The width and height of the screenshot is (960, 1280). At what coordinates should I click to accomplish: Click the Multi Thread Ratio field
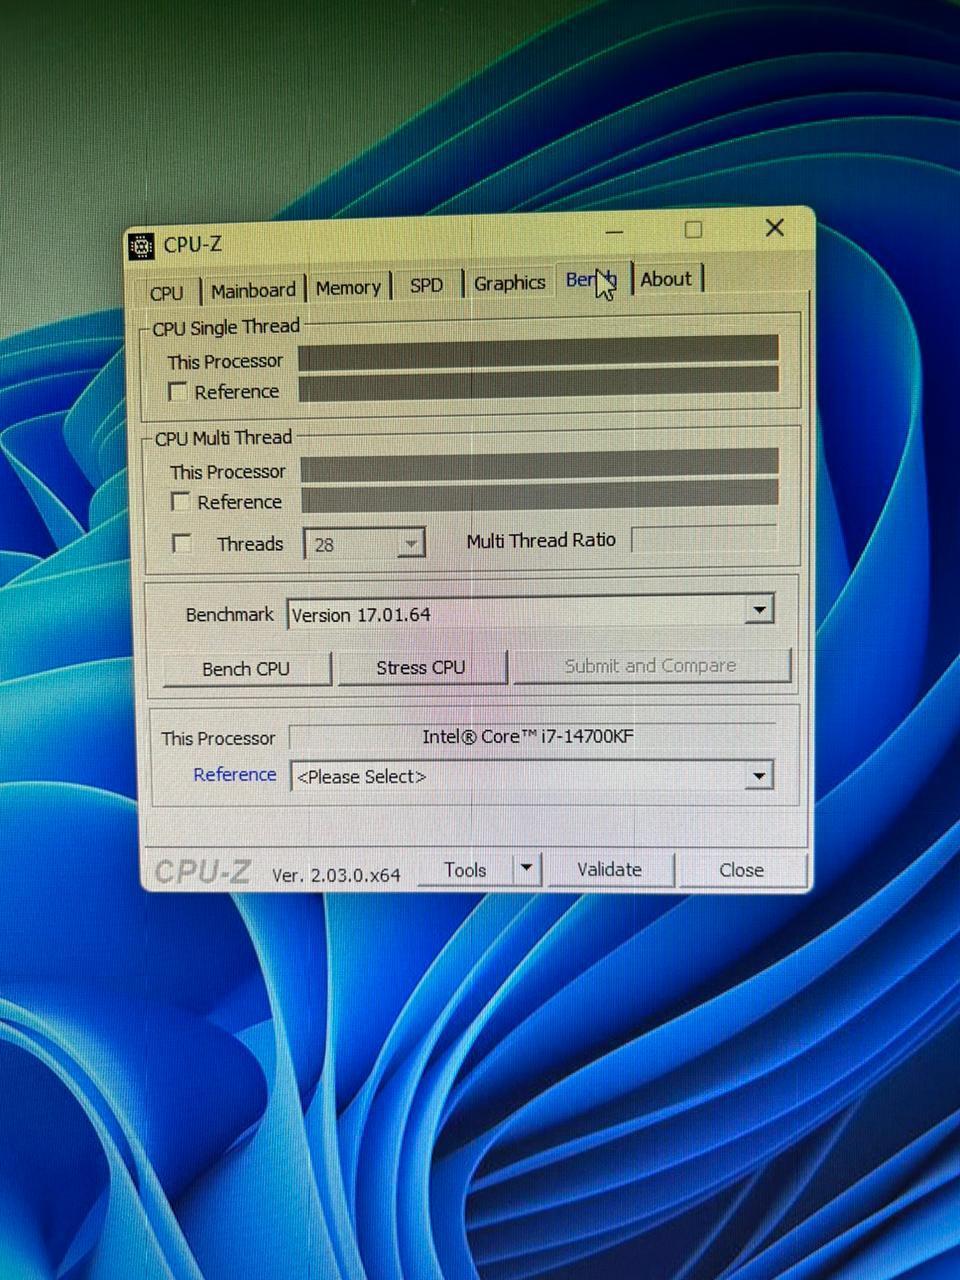(704, 539)
